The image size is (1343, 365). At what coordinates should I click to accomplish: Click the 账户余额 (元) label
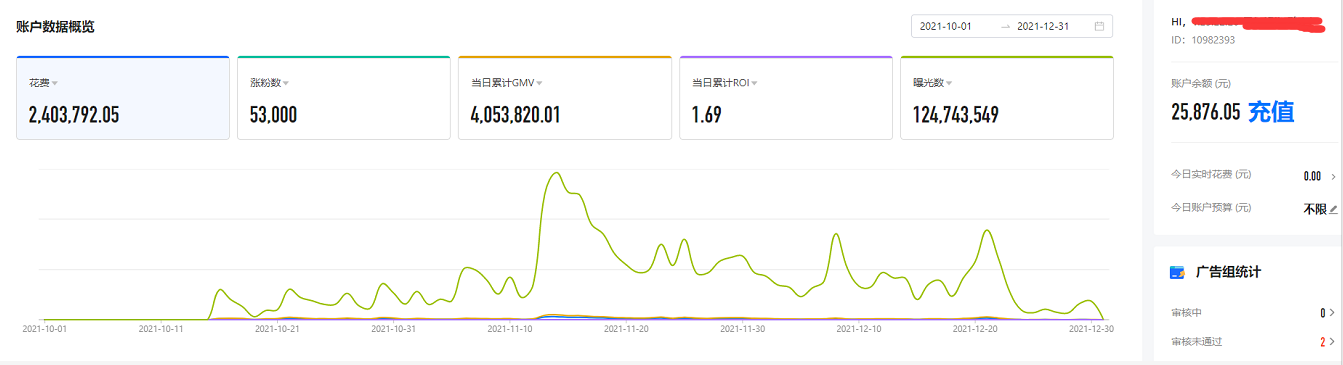(x=1201, y=83)
